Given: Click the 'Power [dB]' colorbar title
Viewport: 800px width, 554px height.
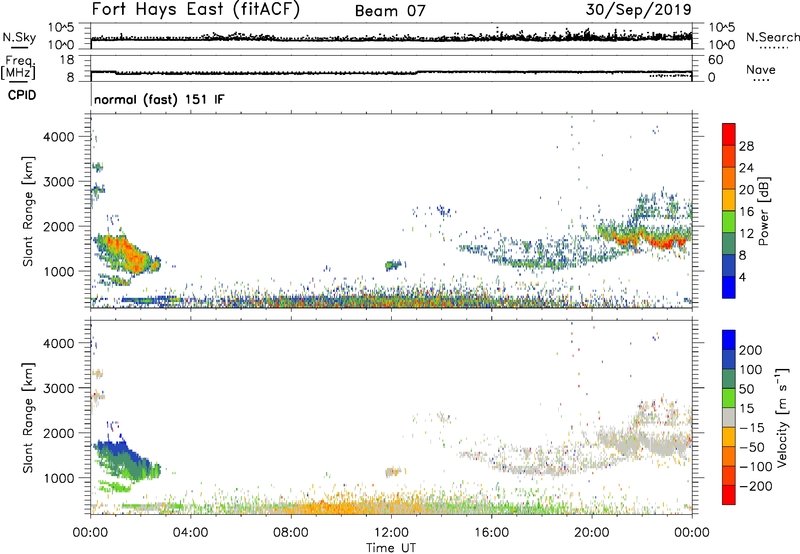Looking at the screenshot, I should 763,211.
